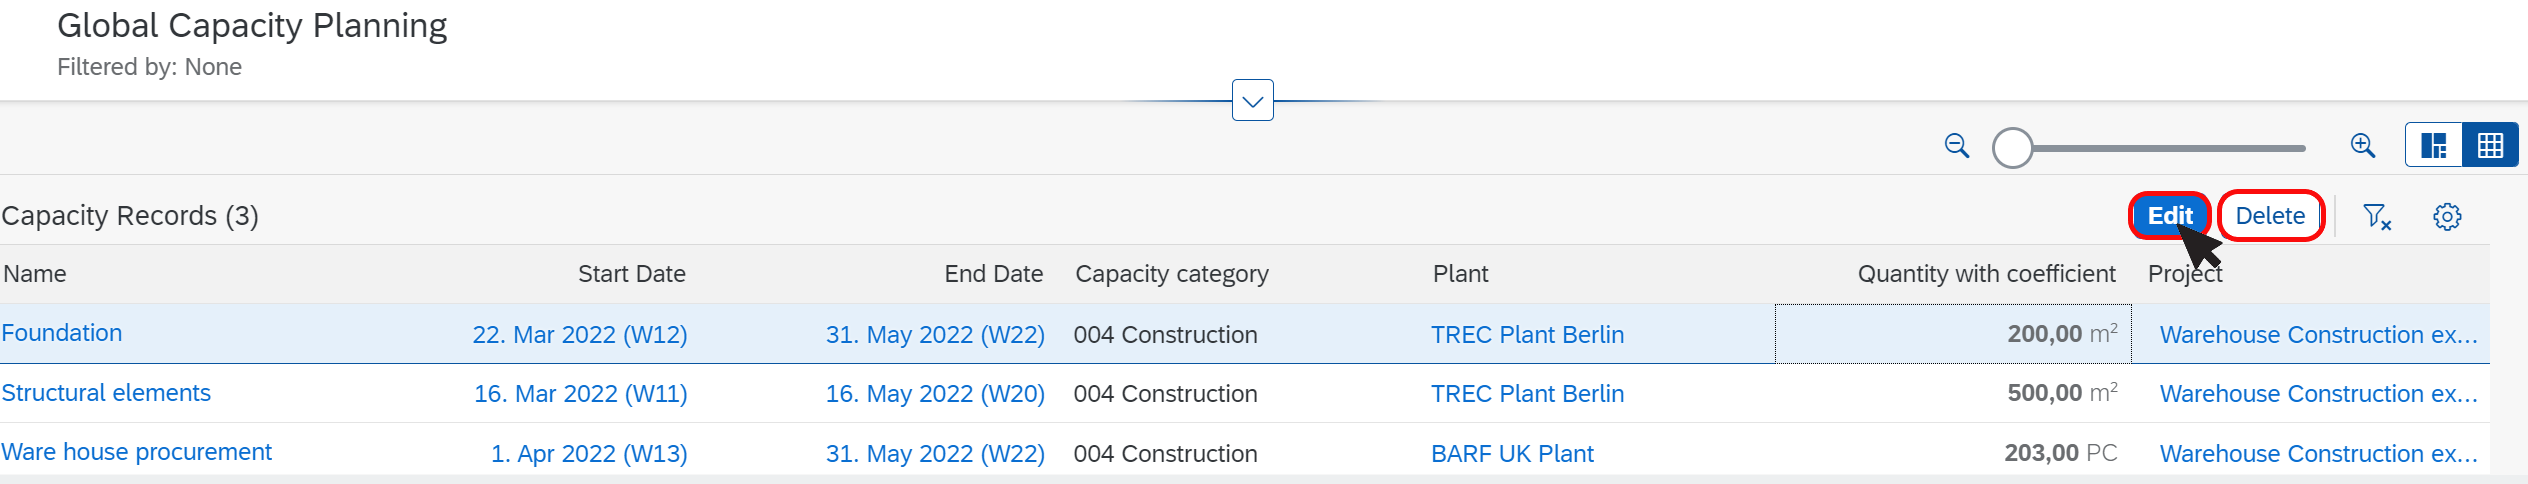Image resolution: width=2528 pixels, height=484 pixels.
Task: Open table settings gear icon
Action: 2447,216
